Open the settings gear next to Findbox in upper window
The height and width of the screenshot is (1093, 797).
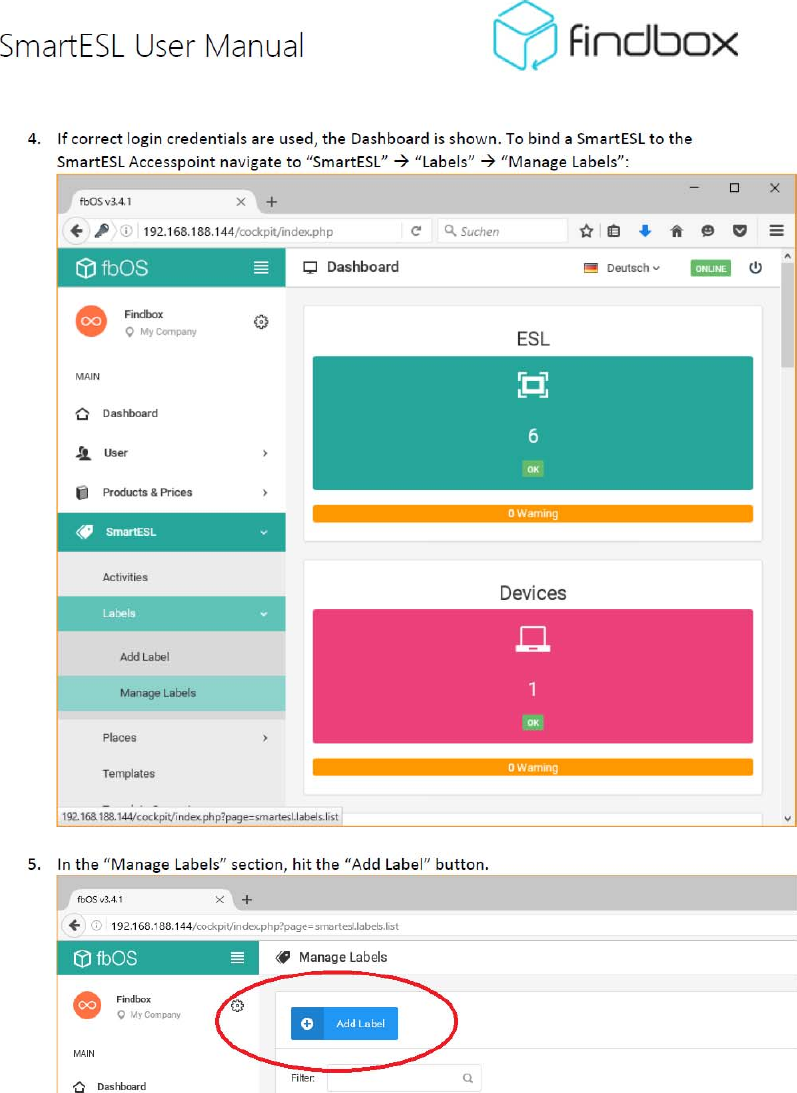(261, 321)
